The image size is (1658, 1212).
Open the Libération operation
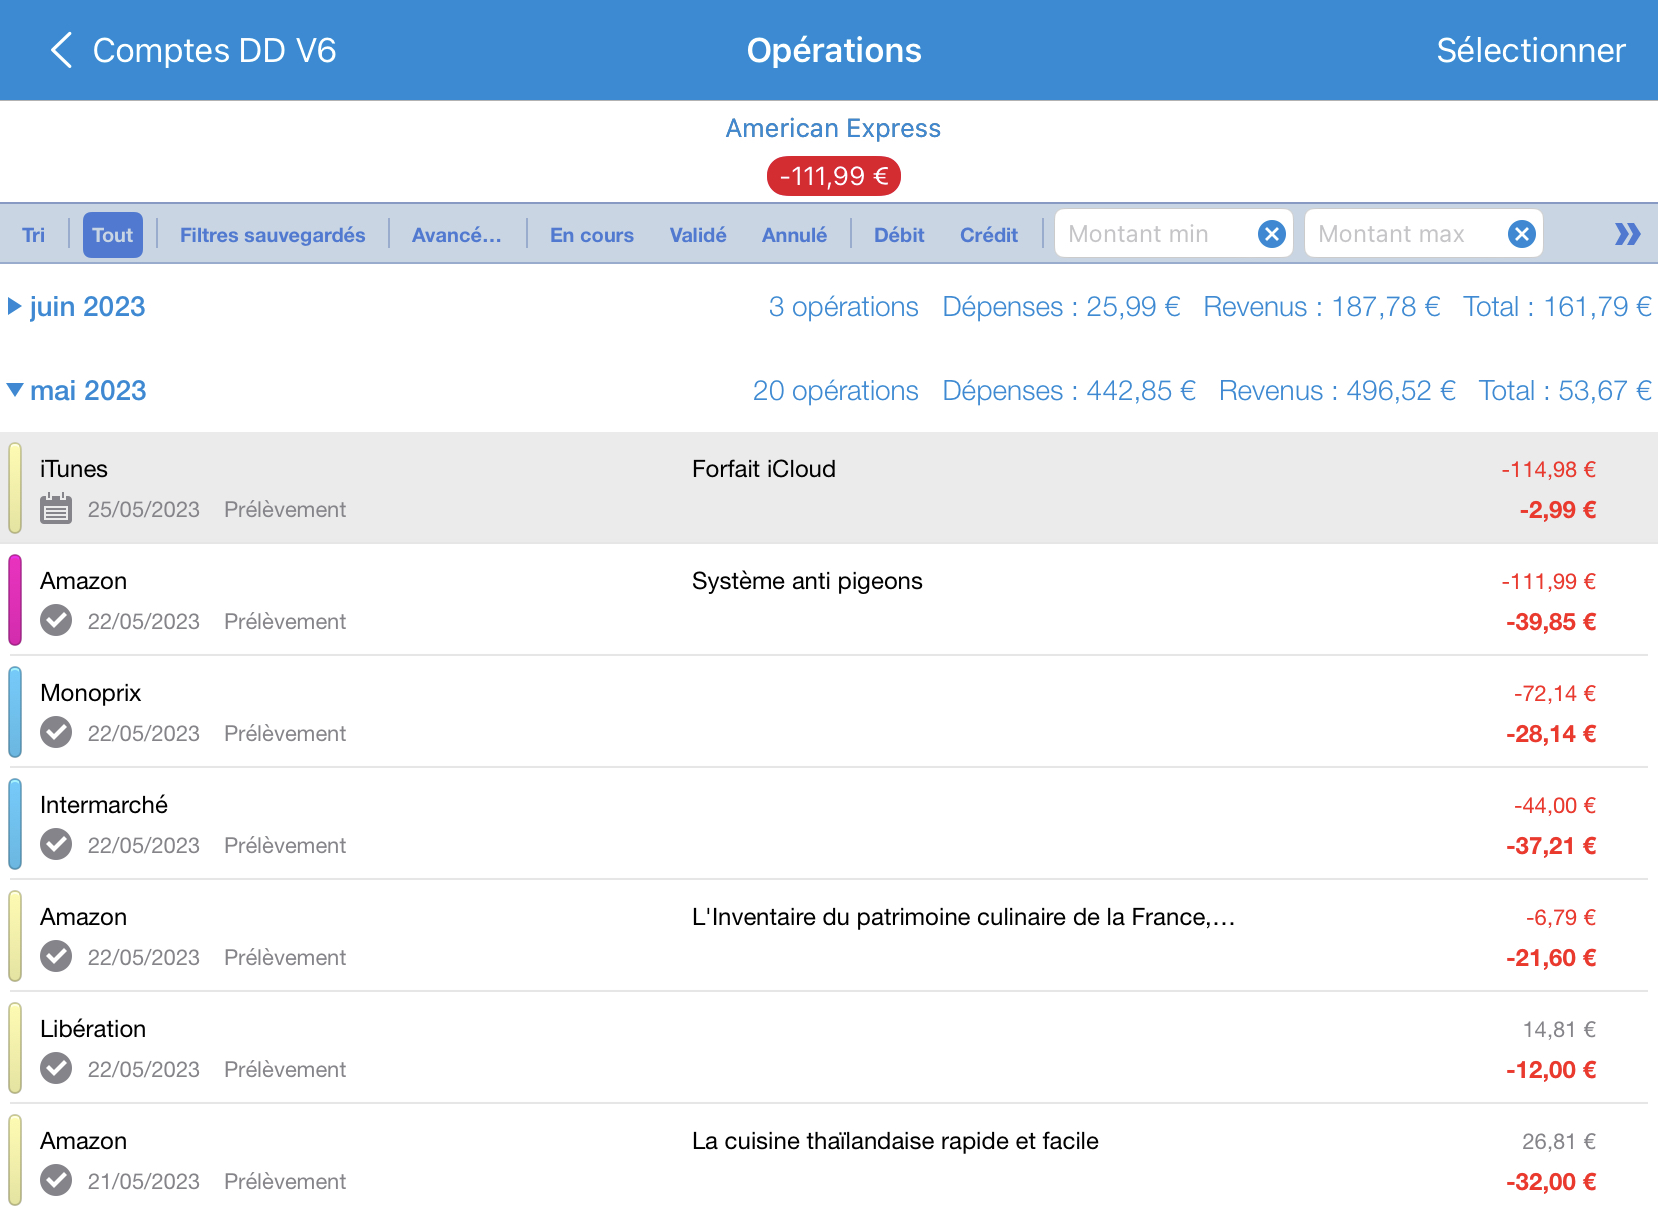point(829,1048)
